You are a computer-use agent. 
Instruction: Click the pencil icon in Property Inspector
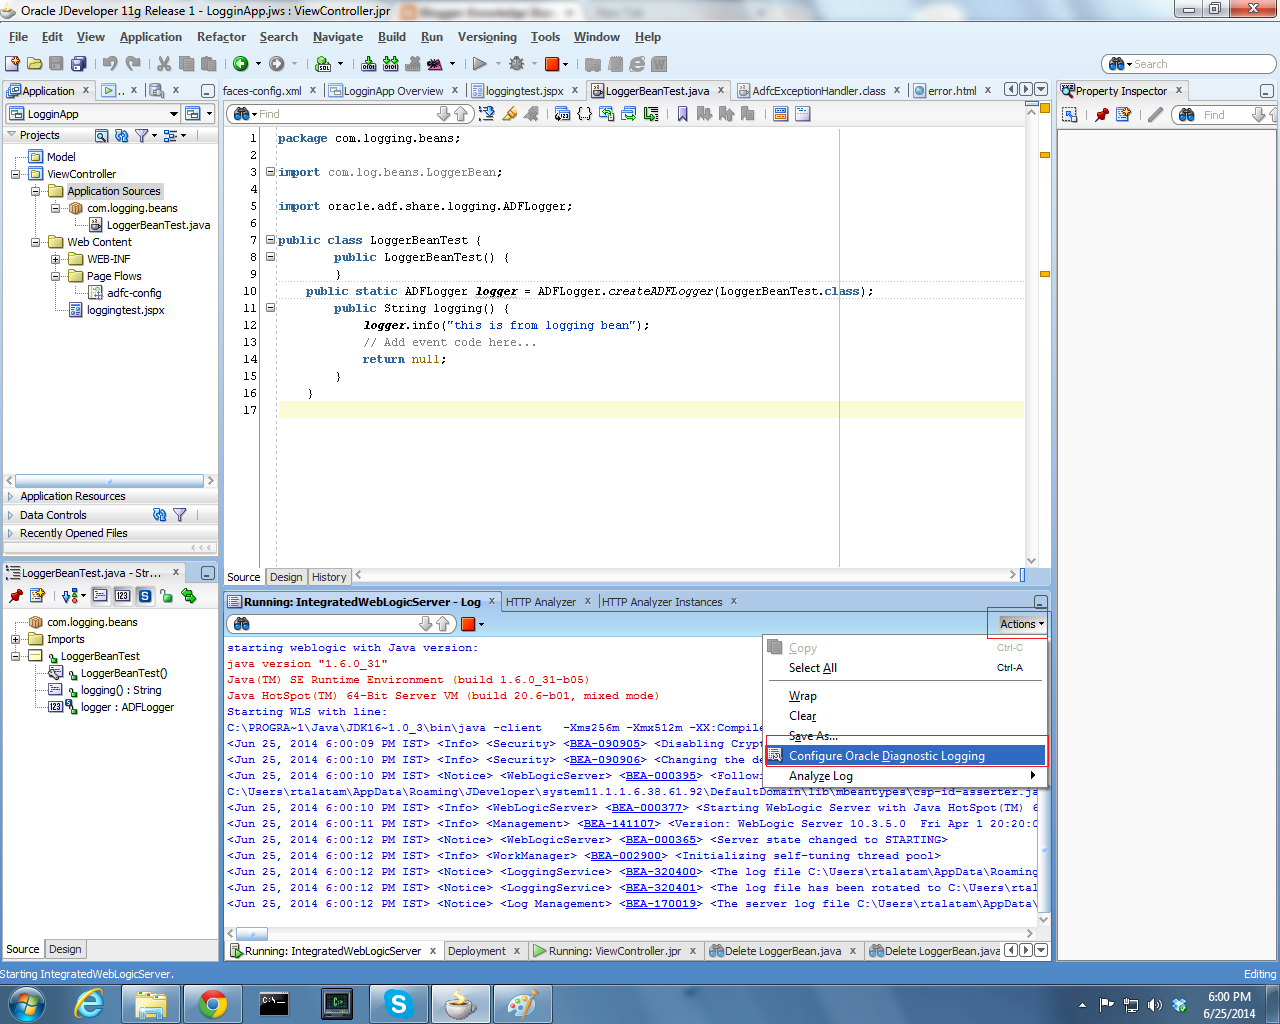coord(1155,115)
